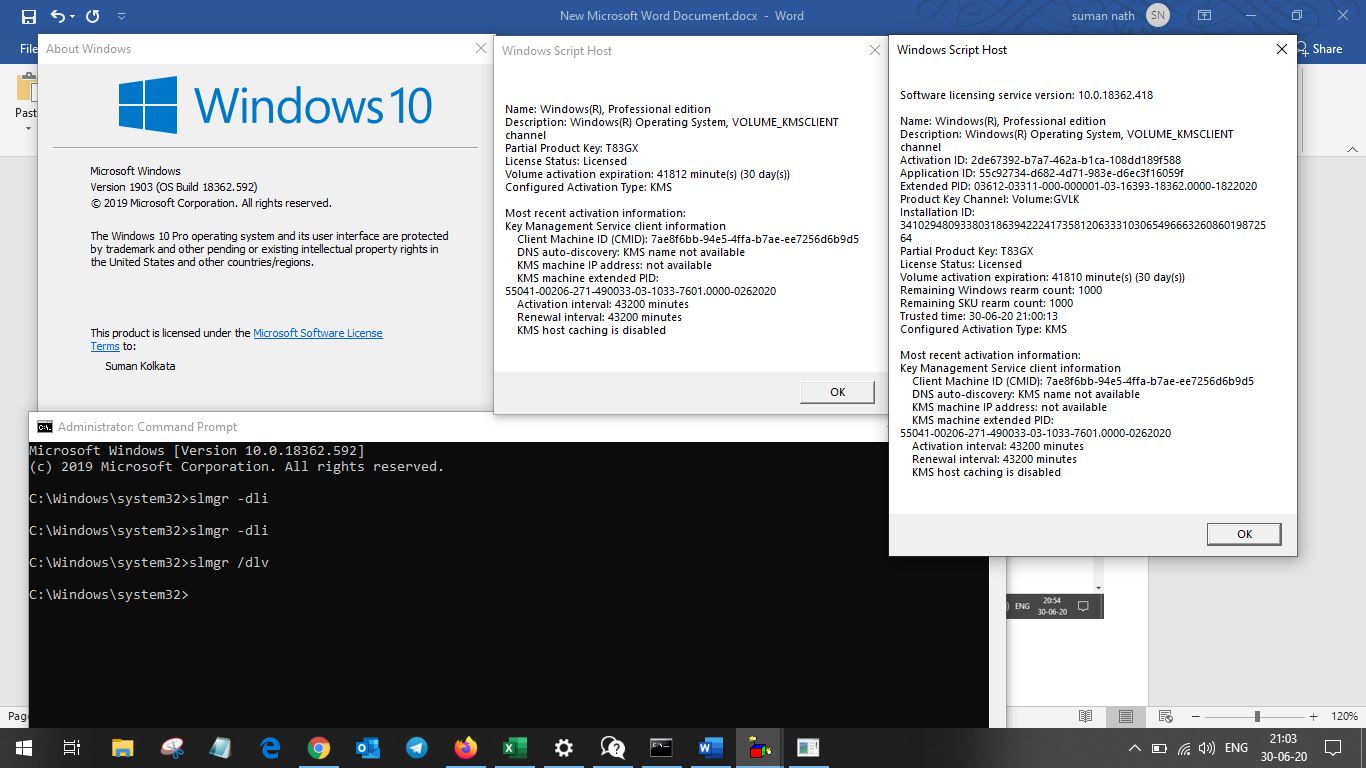Click the zoom in plus button
This screenshot has width=1366, height=768.
click(1313, 716)
